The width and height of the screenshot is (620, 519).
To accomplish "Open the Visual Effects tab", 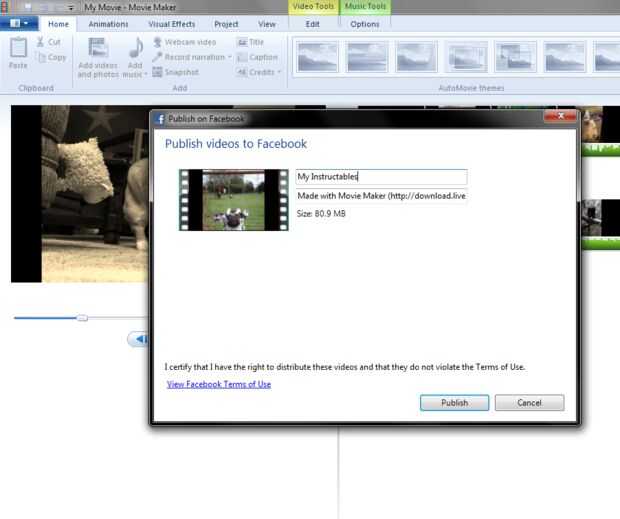I will 172,24.
